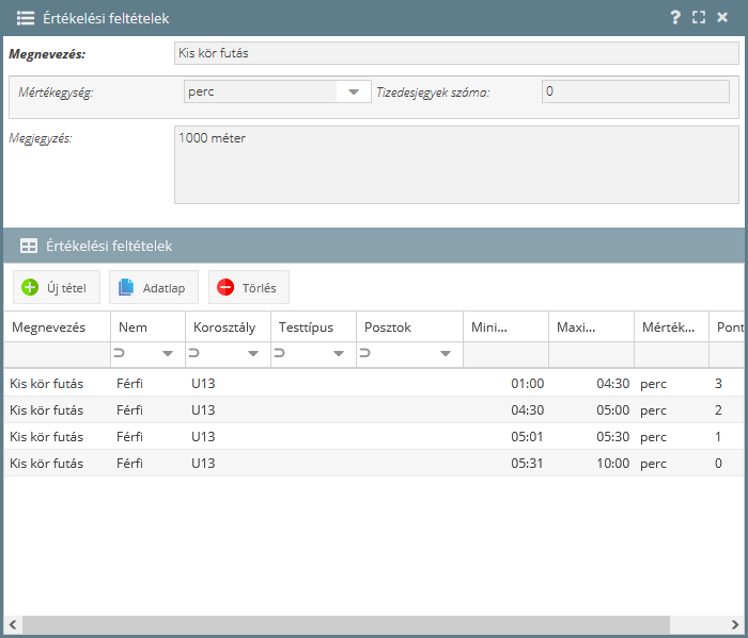Open the Mértékegység perc dropdown
This screenshot has width=748, height=638.
[353, 92]
